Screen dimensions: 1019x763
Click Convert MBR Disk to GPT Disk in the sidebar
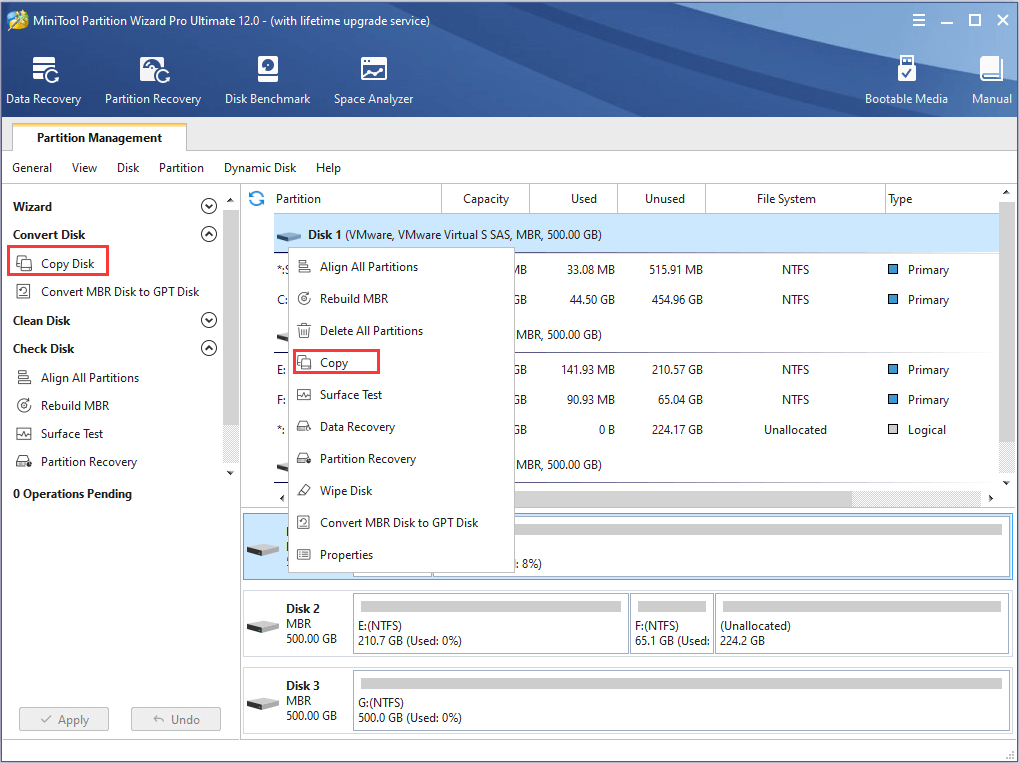point(119,292)
